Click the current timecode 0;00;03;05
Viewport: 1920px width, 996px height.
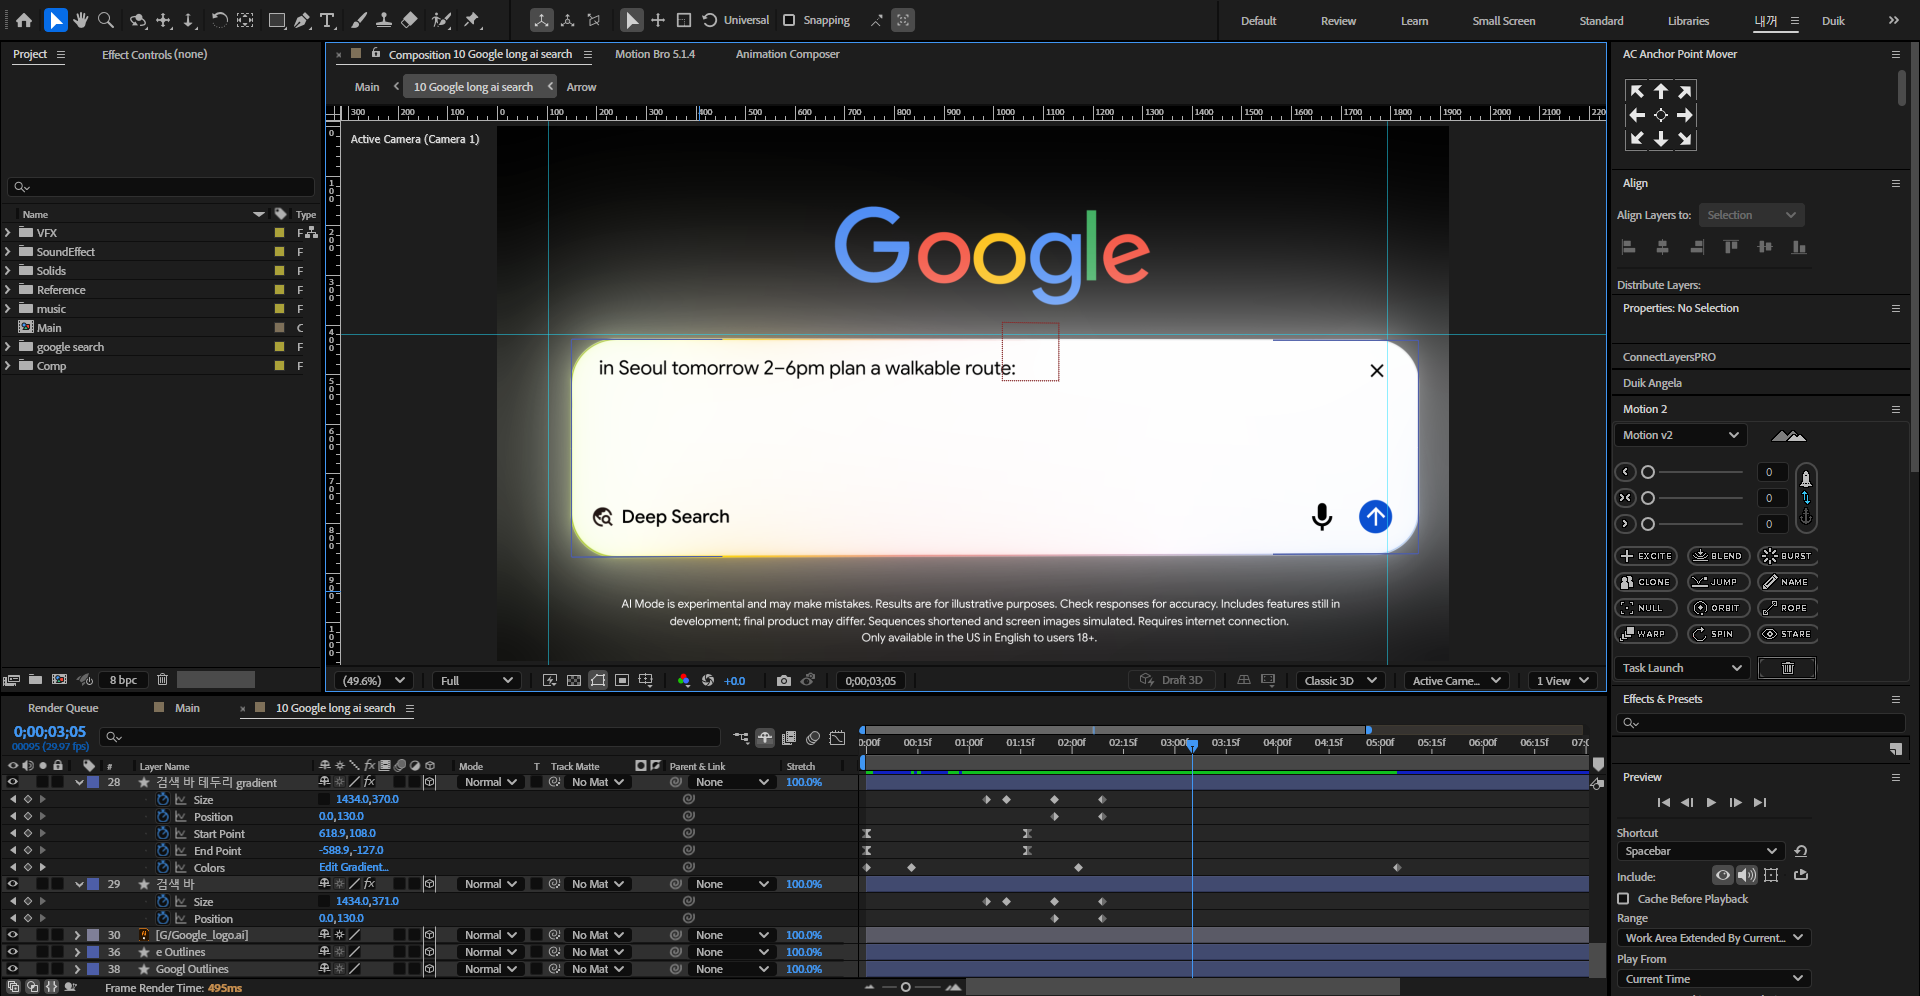(x=50, y=732)
